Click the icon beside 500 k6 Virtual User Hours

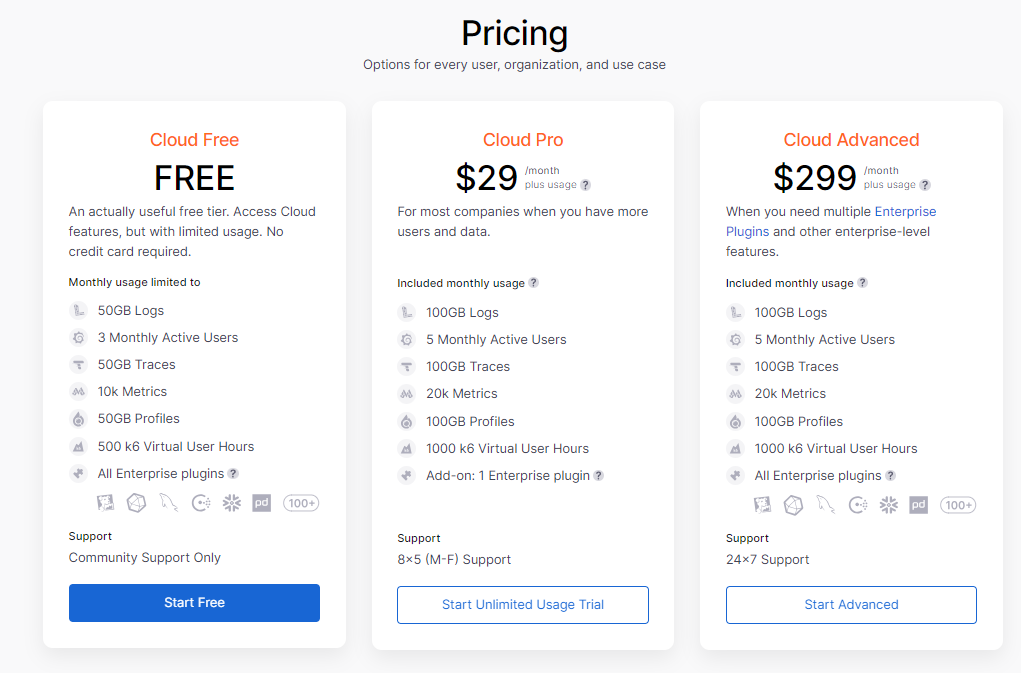(x=78, y=446)
